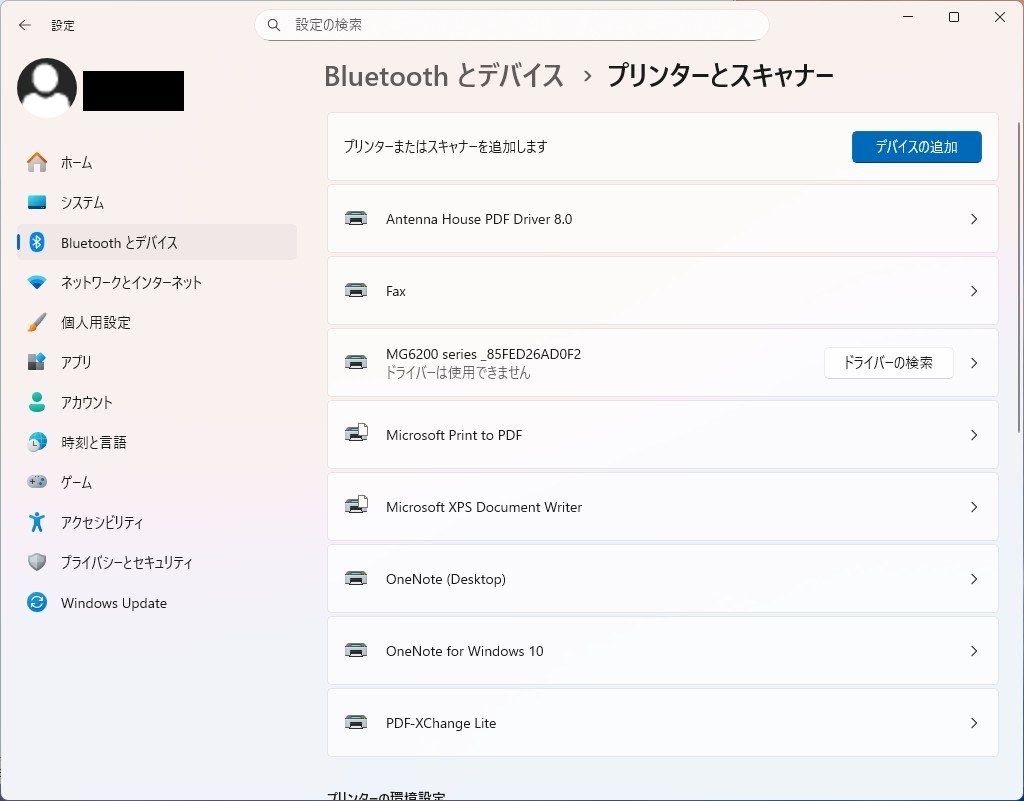Open the Fax row chevron
This screenshot has height=801, width=1024.
[974, 291]
